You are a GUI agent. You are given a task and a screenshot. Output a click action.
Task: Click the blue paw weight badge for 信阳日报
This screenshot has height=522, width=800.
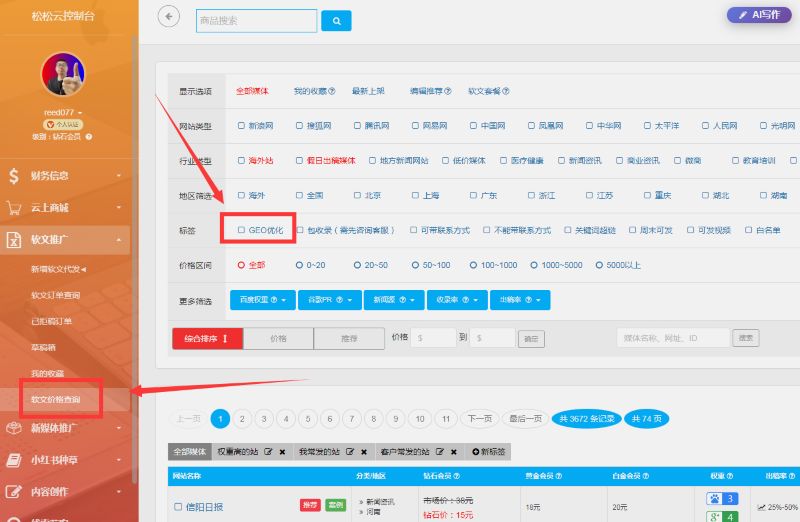(x=722, y=499)
